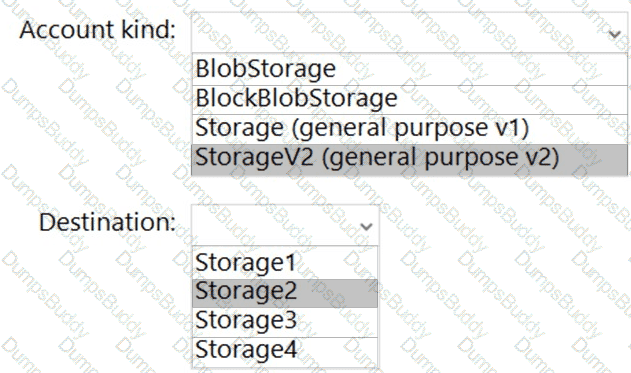Screen dimensions: 631x373
Task: Open the Destination combo box field
Action: [x=285, y=225]
